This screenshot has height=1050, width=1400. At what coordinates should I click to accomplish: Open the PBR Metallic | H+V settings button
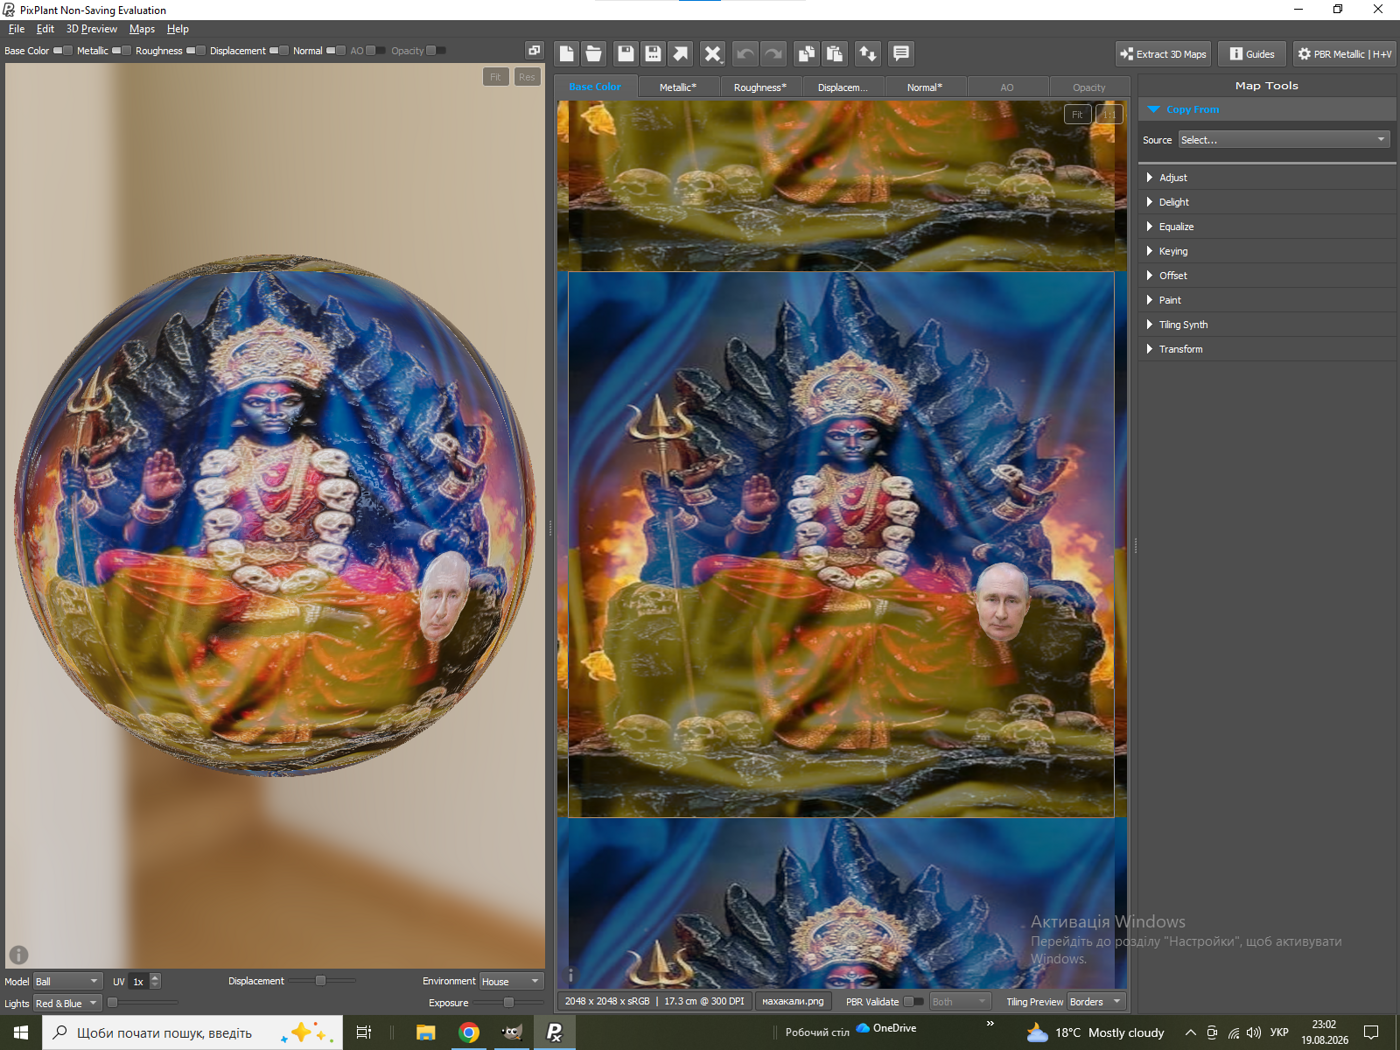(x=1345, y=54)
